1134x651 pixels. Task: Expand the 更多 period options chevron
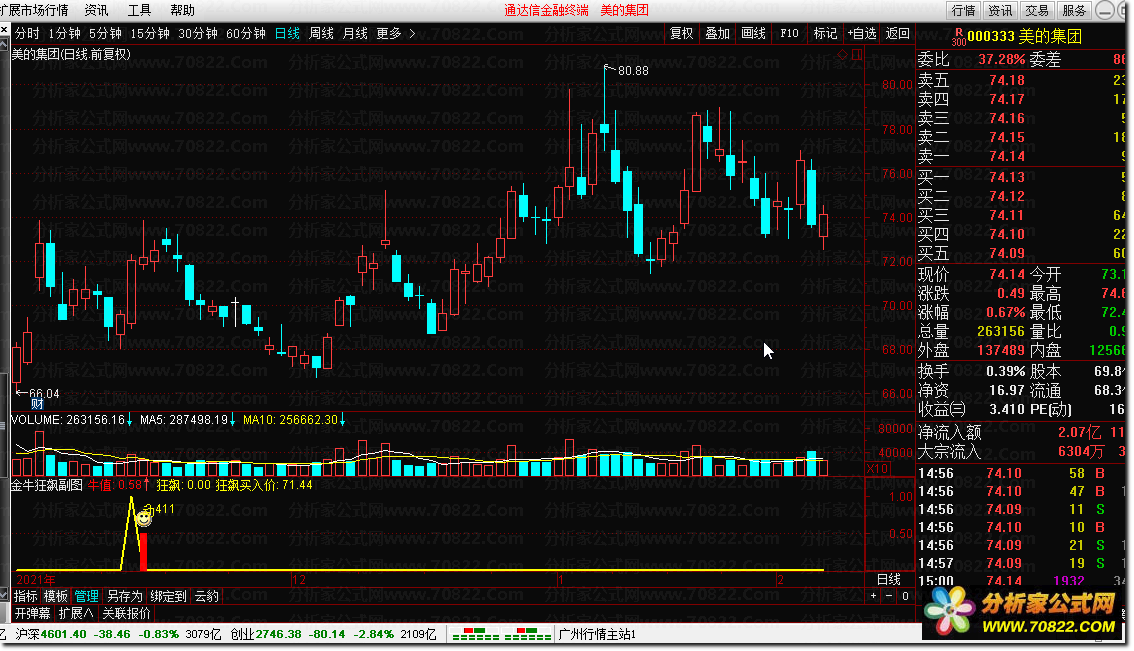pyautogui.click(x=412, y=33)
